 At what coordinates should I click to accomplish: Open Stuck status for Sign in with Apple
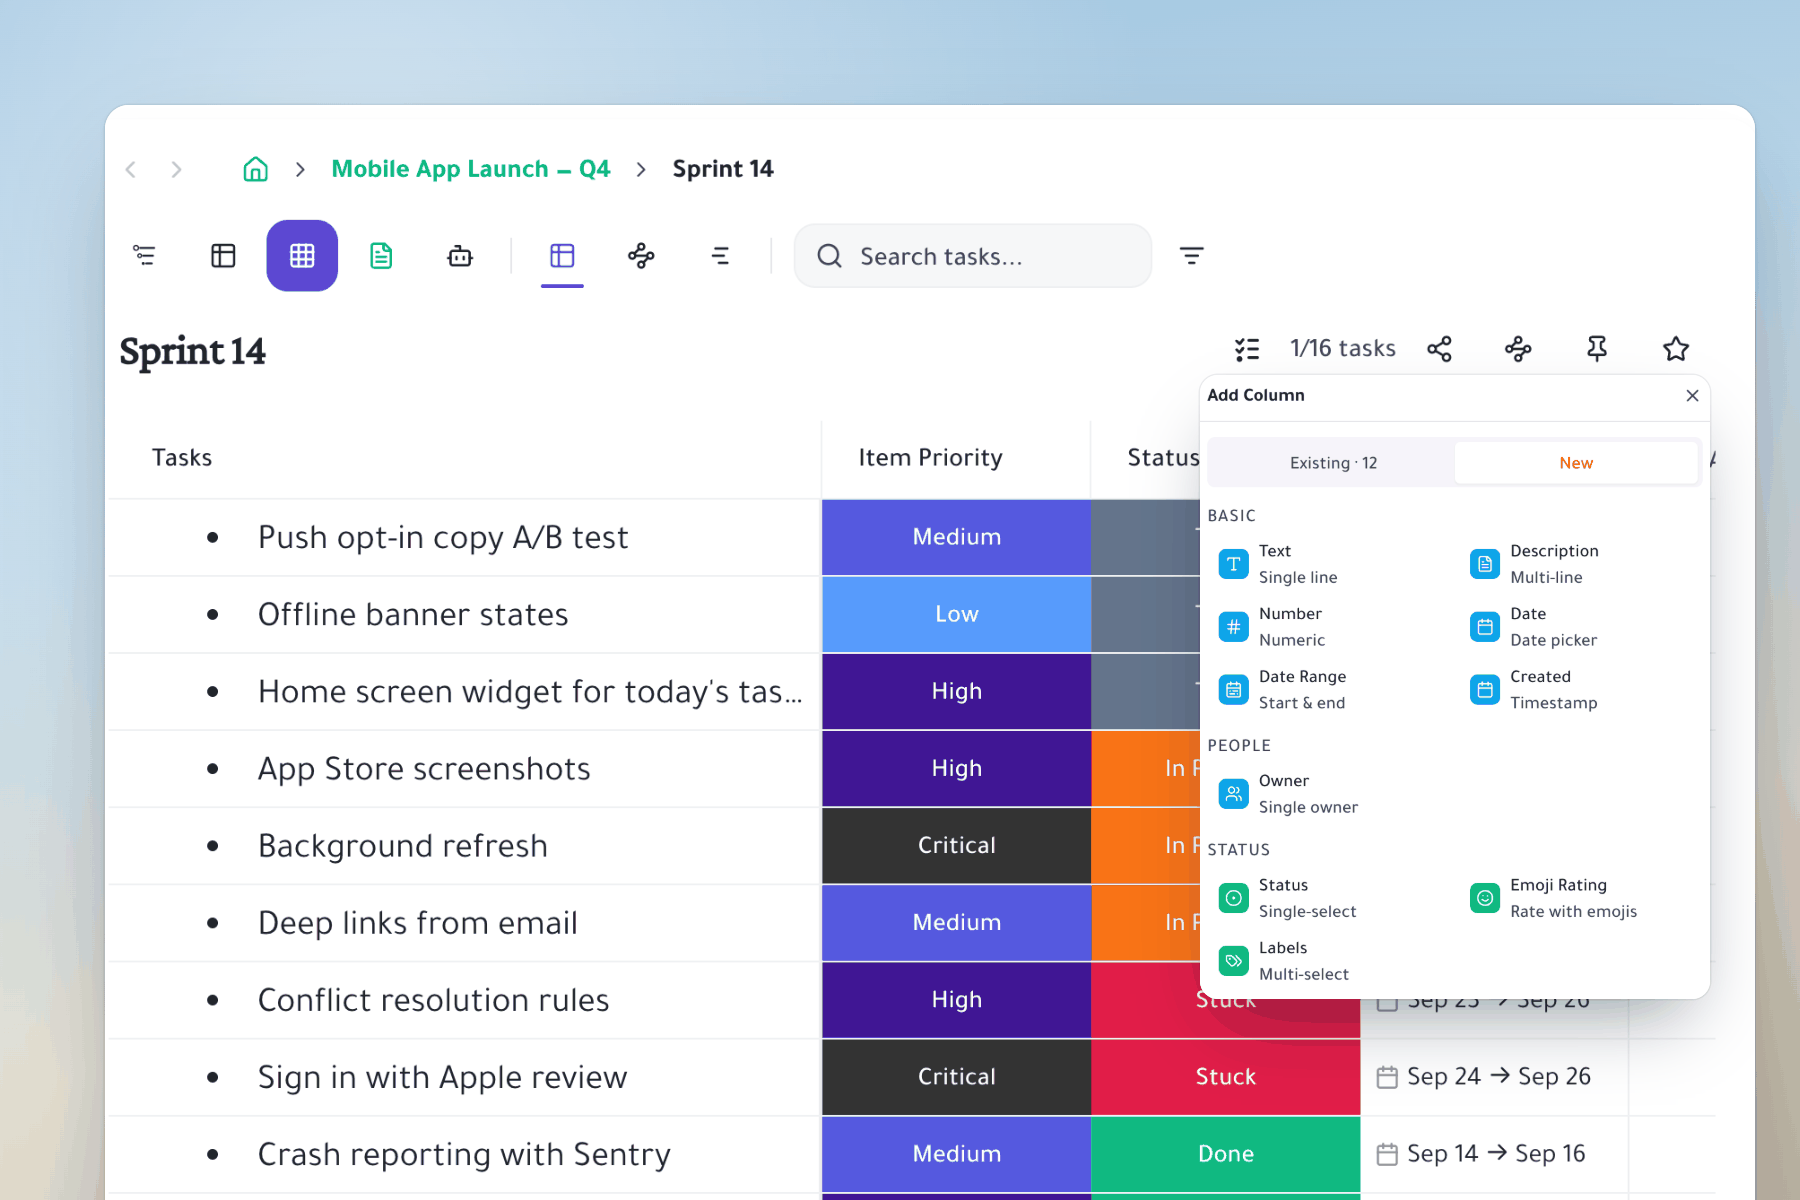coord(1226,1077)
